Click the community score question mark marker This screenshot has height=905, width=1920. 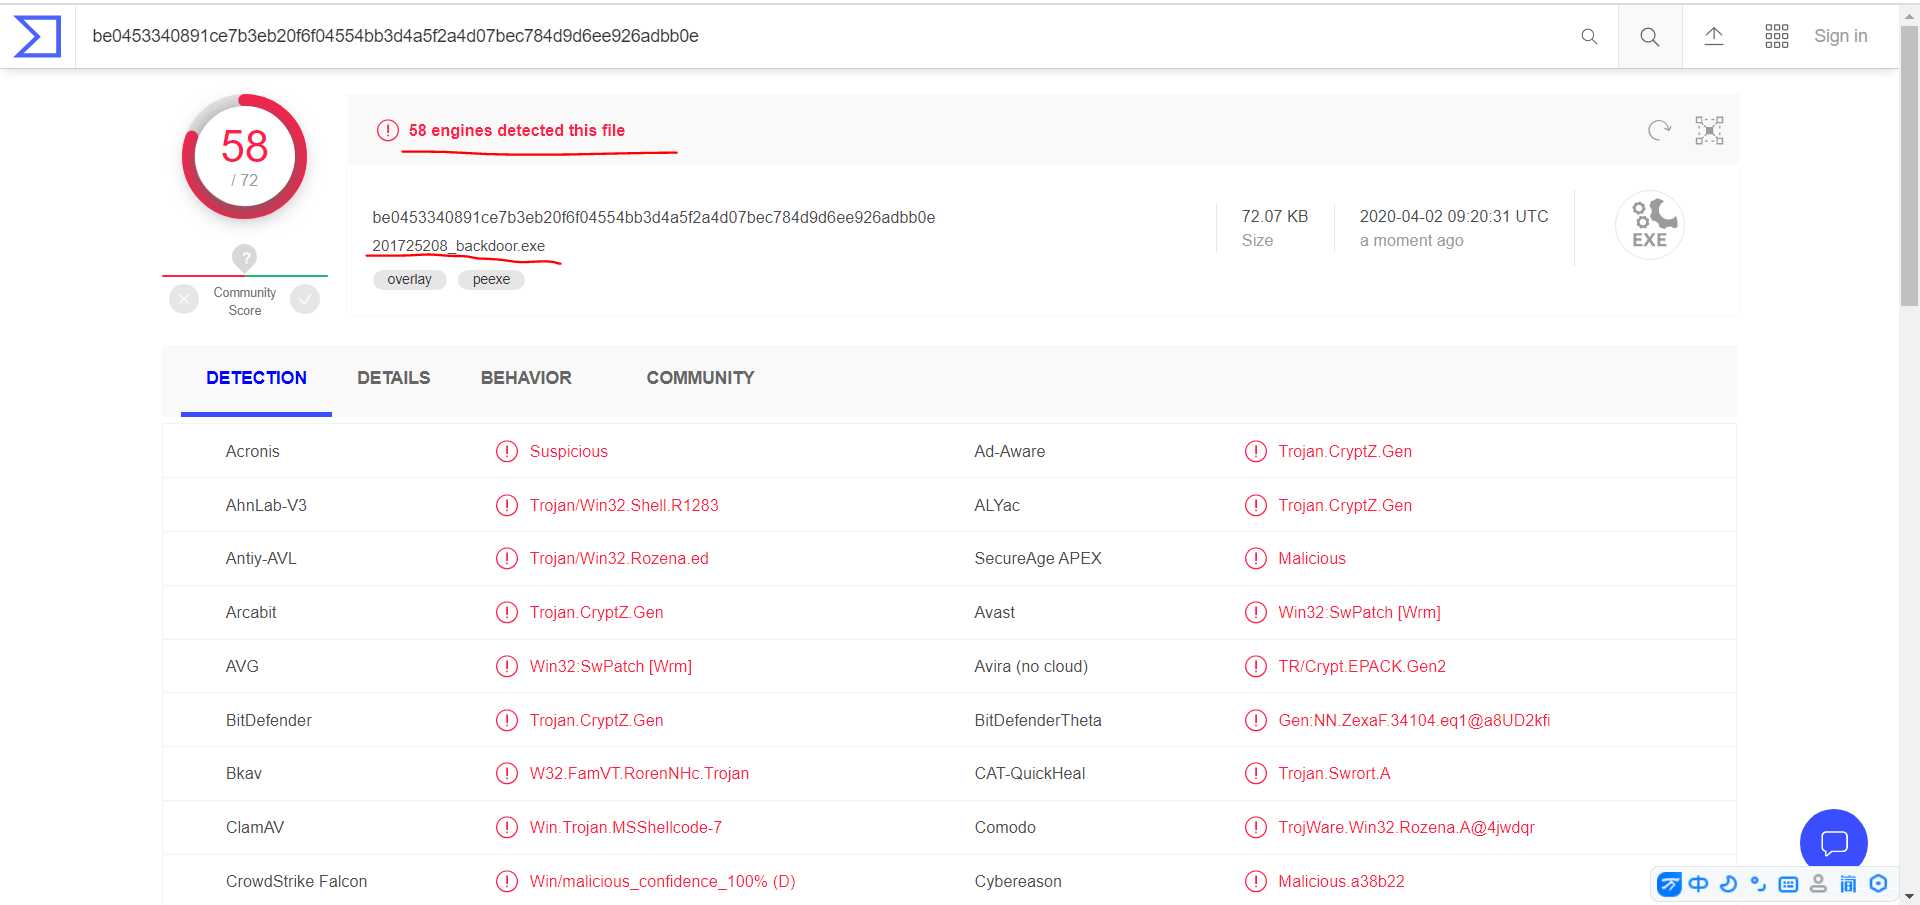(245, 258)
